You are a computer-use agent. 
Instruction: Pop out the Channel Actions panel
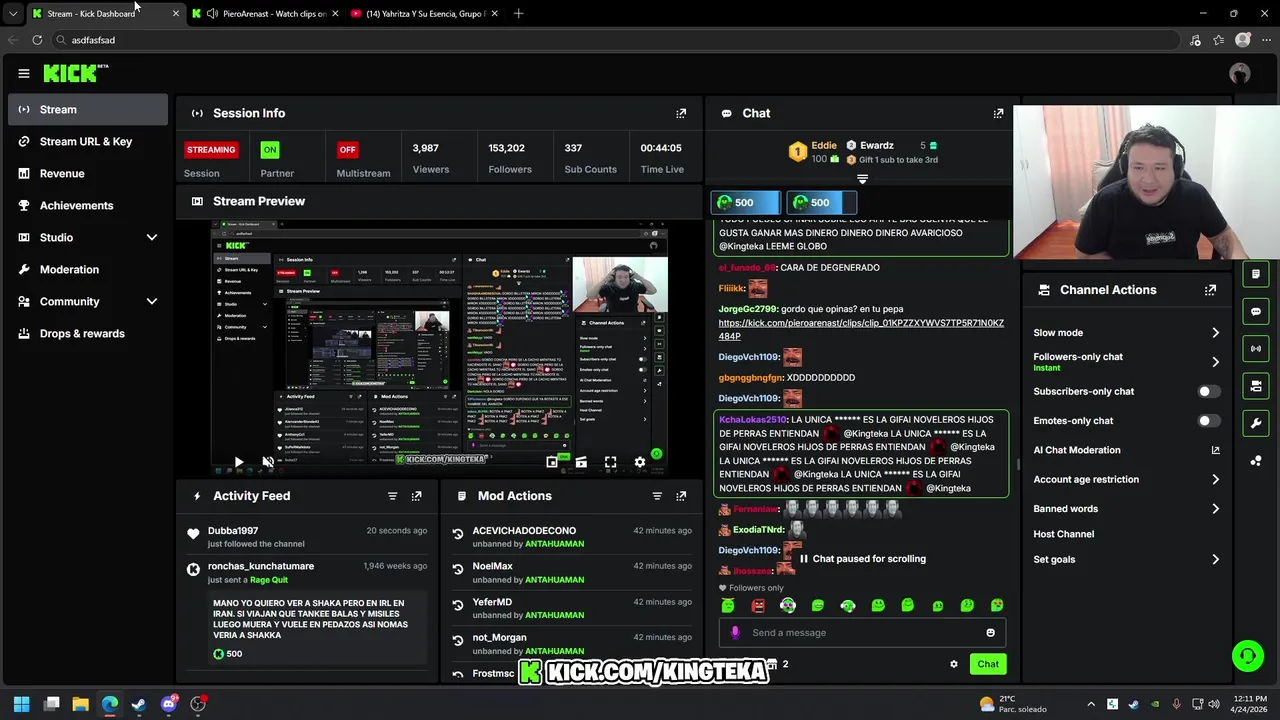pyautogui.click(x=1210, y=290)
